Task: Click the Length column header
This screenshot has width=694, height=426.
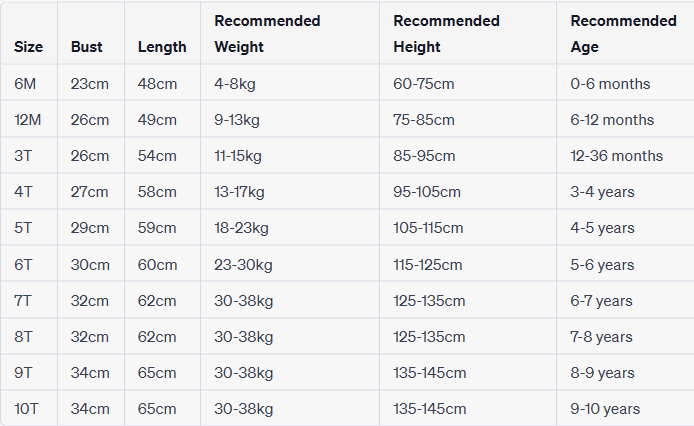Action: tap(162, 47)
